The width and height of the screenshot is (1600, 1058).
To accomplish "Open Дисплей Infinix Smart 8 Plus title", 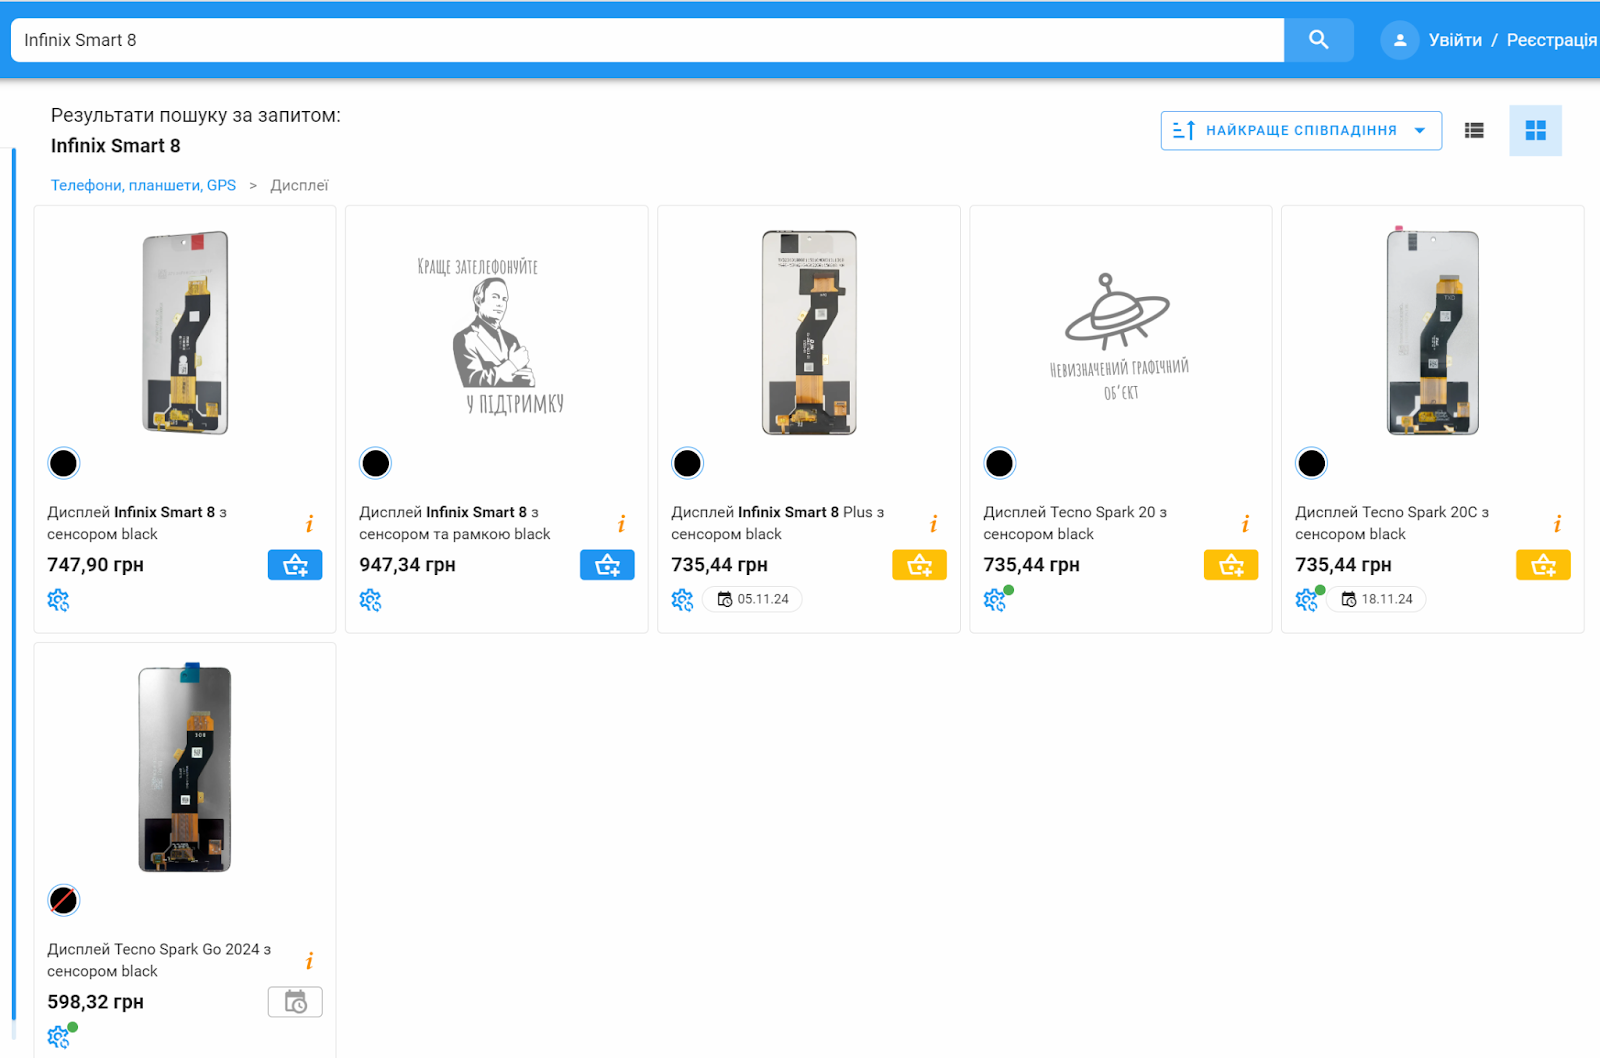I will click(777, 523).
